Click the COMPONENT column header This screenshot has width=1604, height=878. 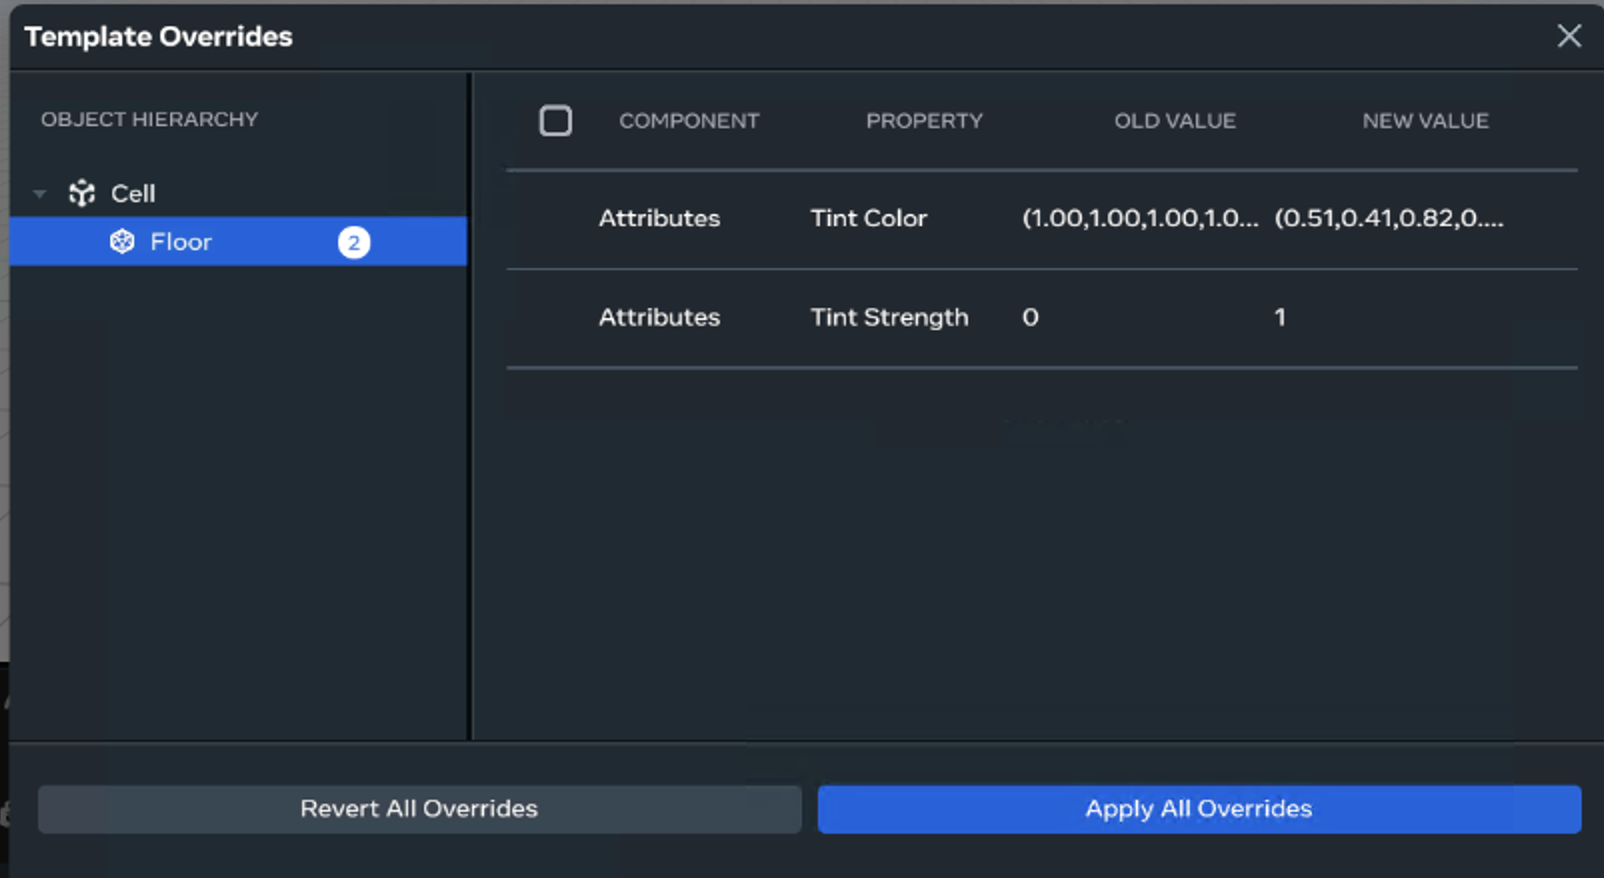689,121
